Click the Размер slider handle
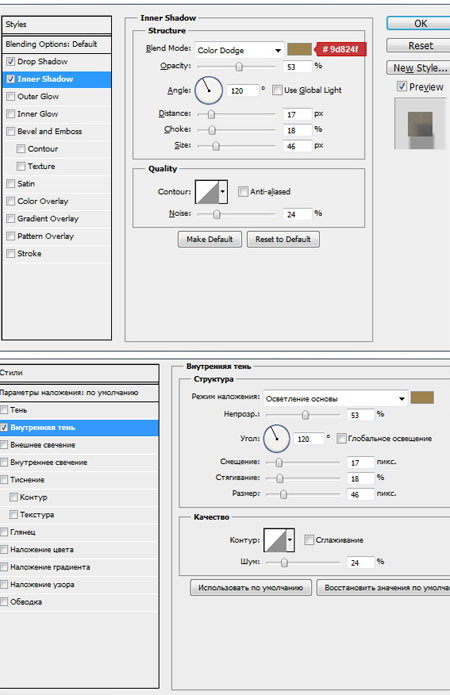This screenshot has height=695, width=450. pos(283,495)
